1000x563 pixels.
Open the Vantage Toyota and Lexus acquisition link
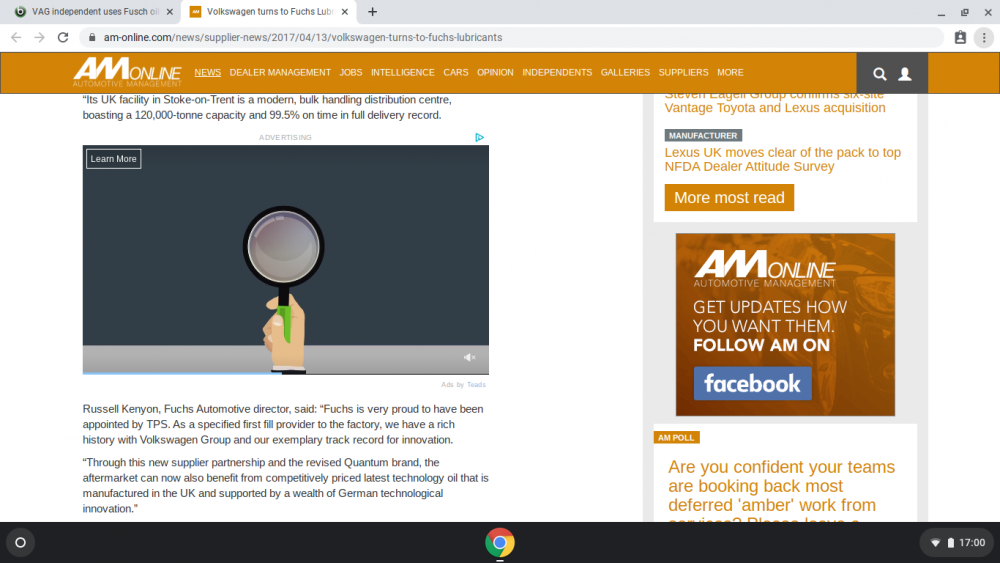click(x=775, y=105)
